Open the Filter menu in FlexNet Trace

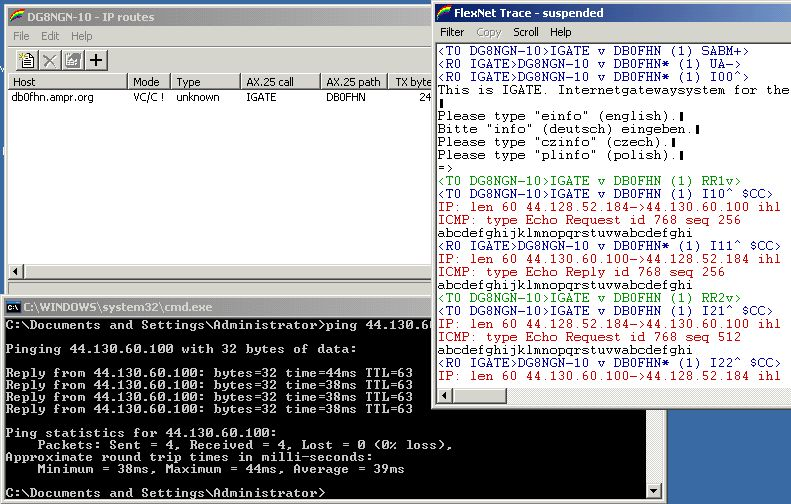pyautogui.click(x=452, y=32)
